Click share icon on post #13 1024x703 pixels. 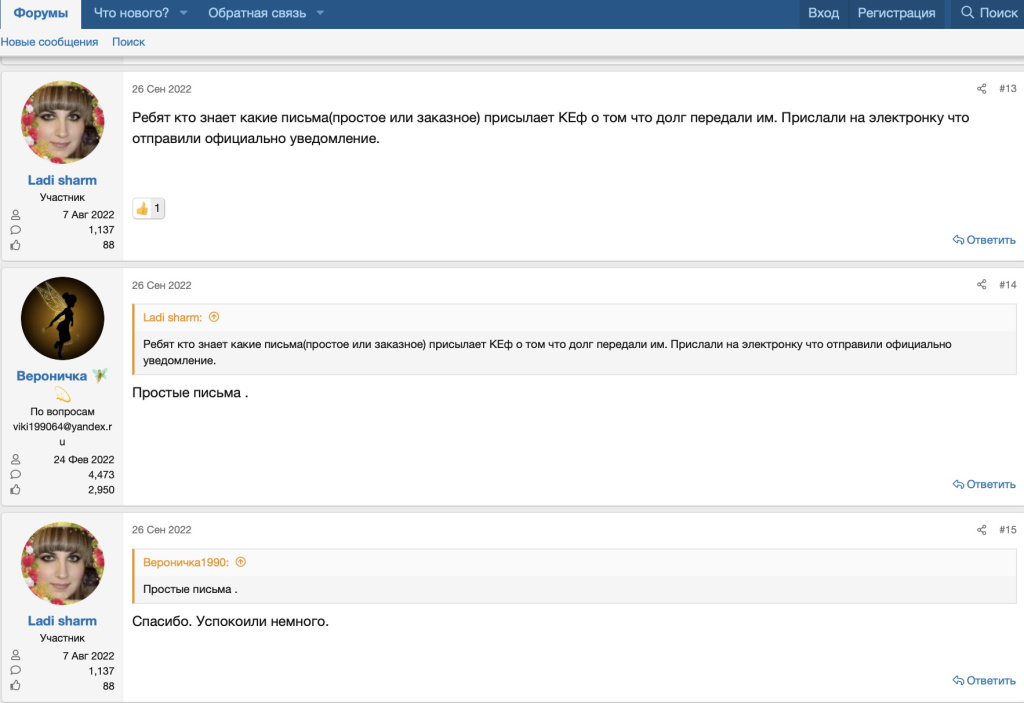tap(981, 89)
